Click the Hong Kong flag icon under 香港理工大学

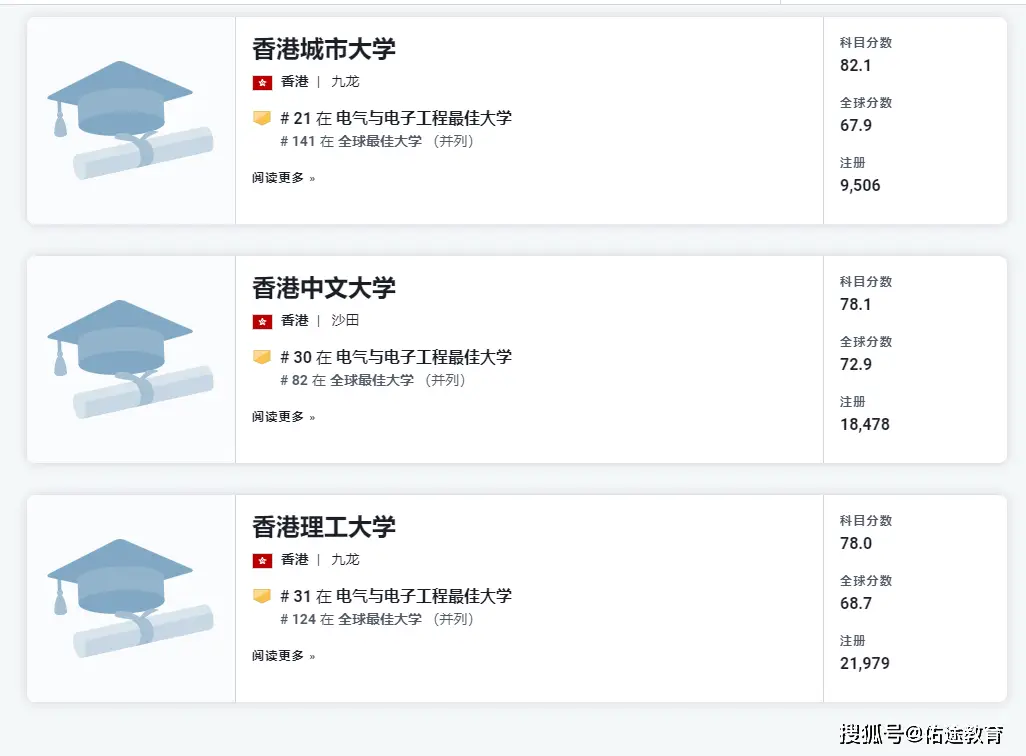262,560
